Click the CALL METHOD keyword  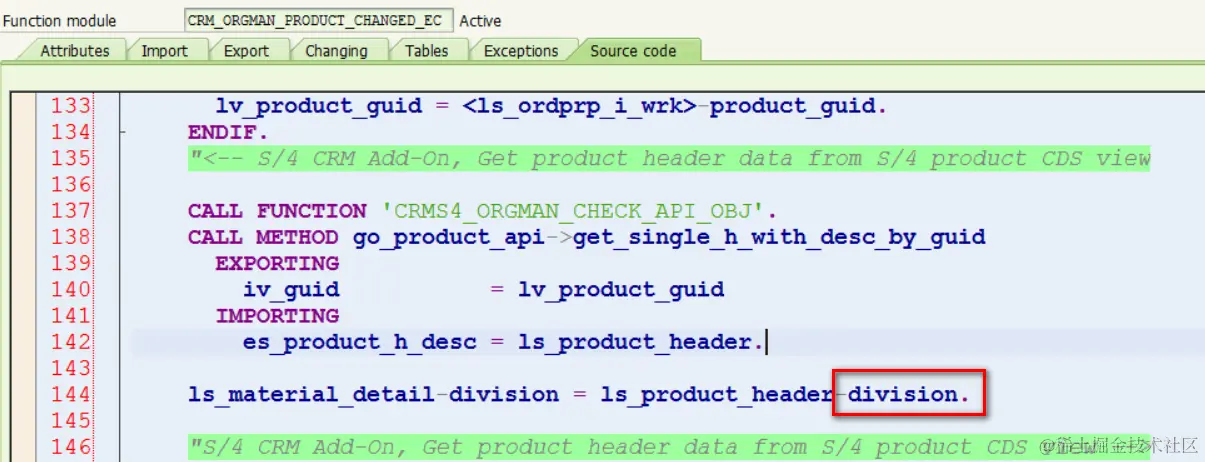[x=263, y=237]
